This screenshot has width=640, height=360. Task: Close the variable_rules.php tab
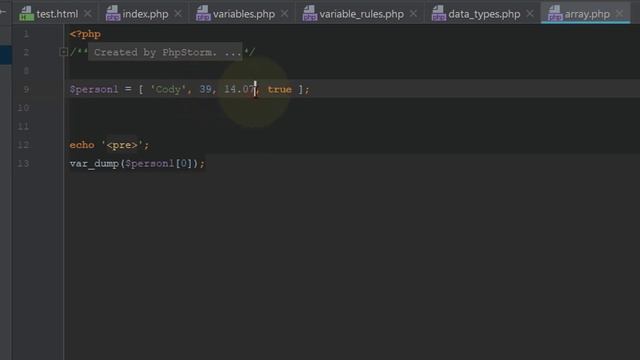coord(413,14)
